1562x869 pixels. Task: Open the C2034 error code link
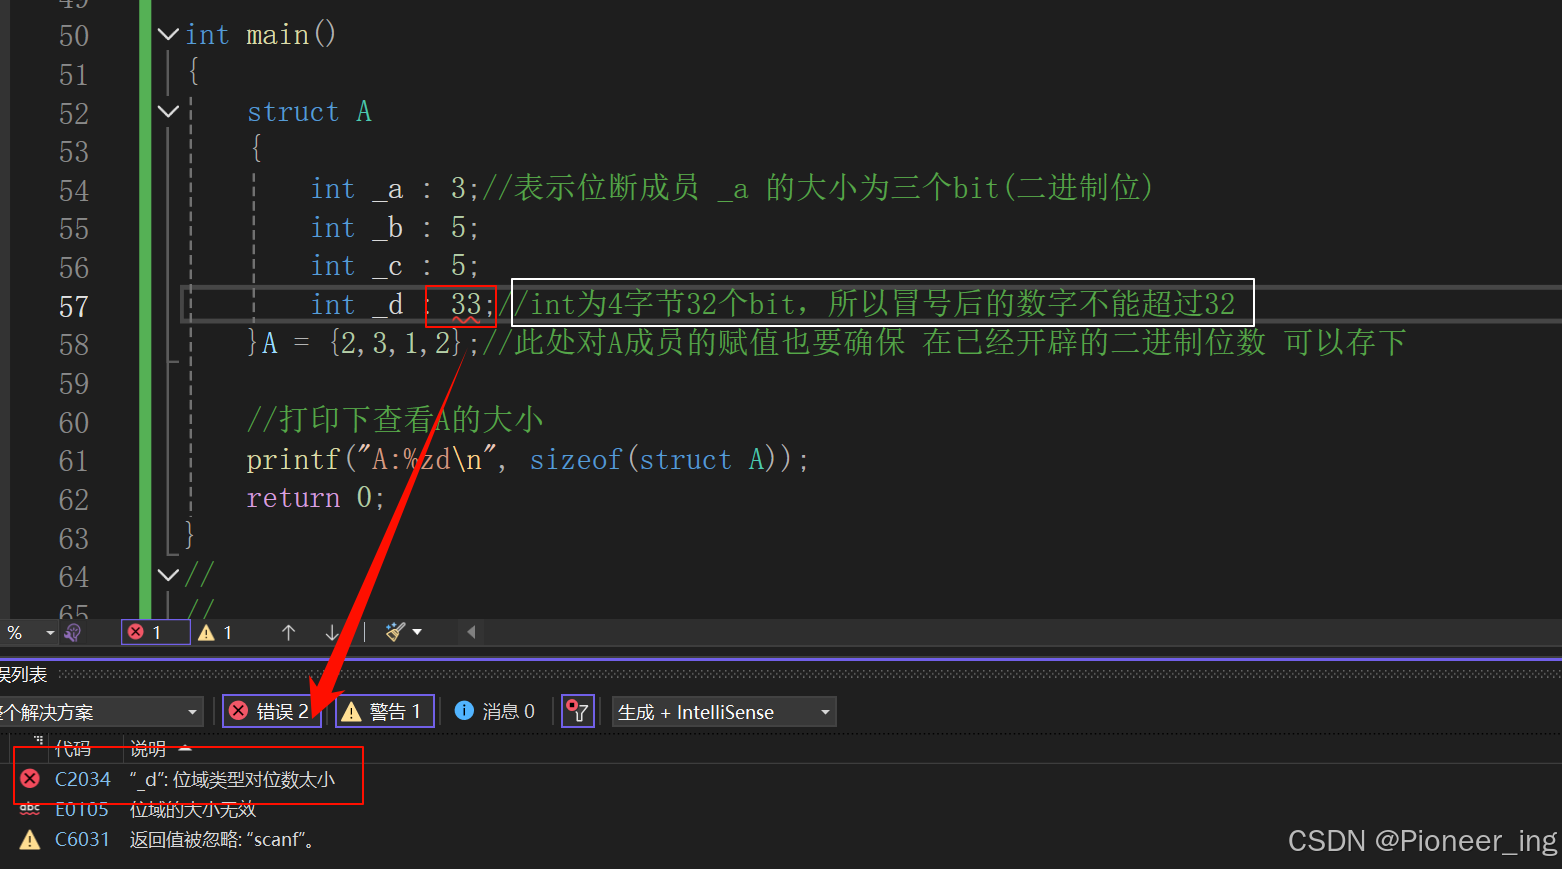83,779
